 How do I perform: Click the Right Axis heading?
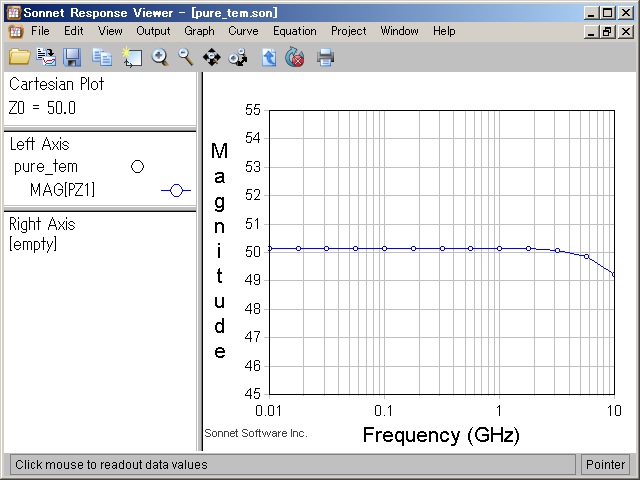tap(42, 224)
